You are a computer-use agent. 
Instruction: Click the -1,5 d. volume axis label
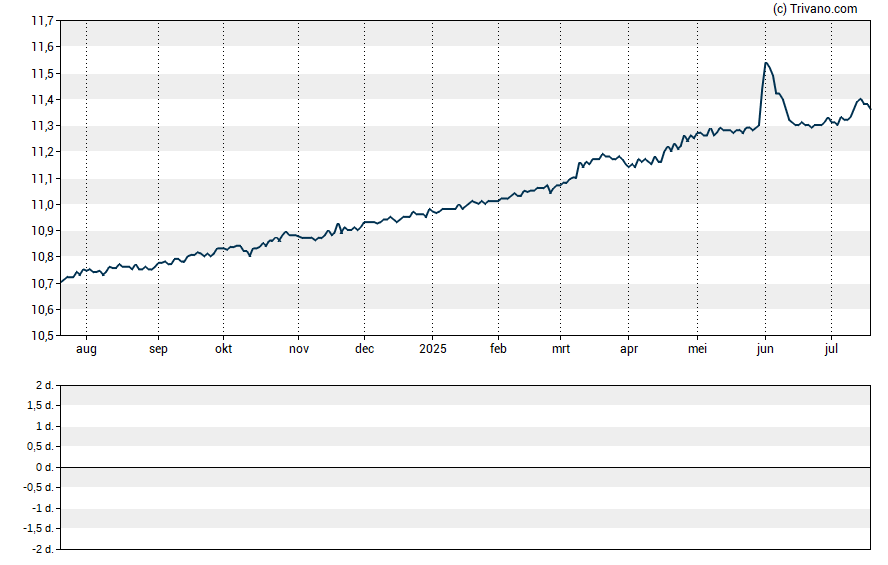[x=39, y=529]
